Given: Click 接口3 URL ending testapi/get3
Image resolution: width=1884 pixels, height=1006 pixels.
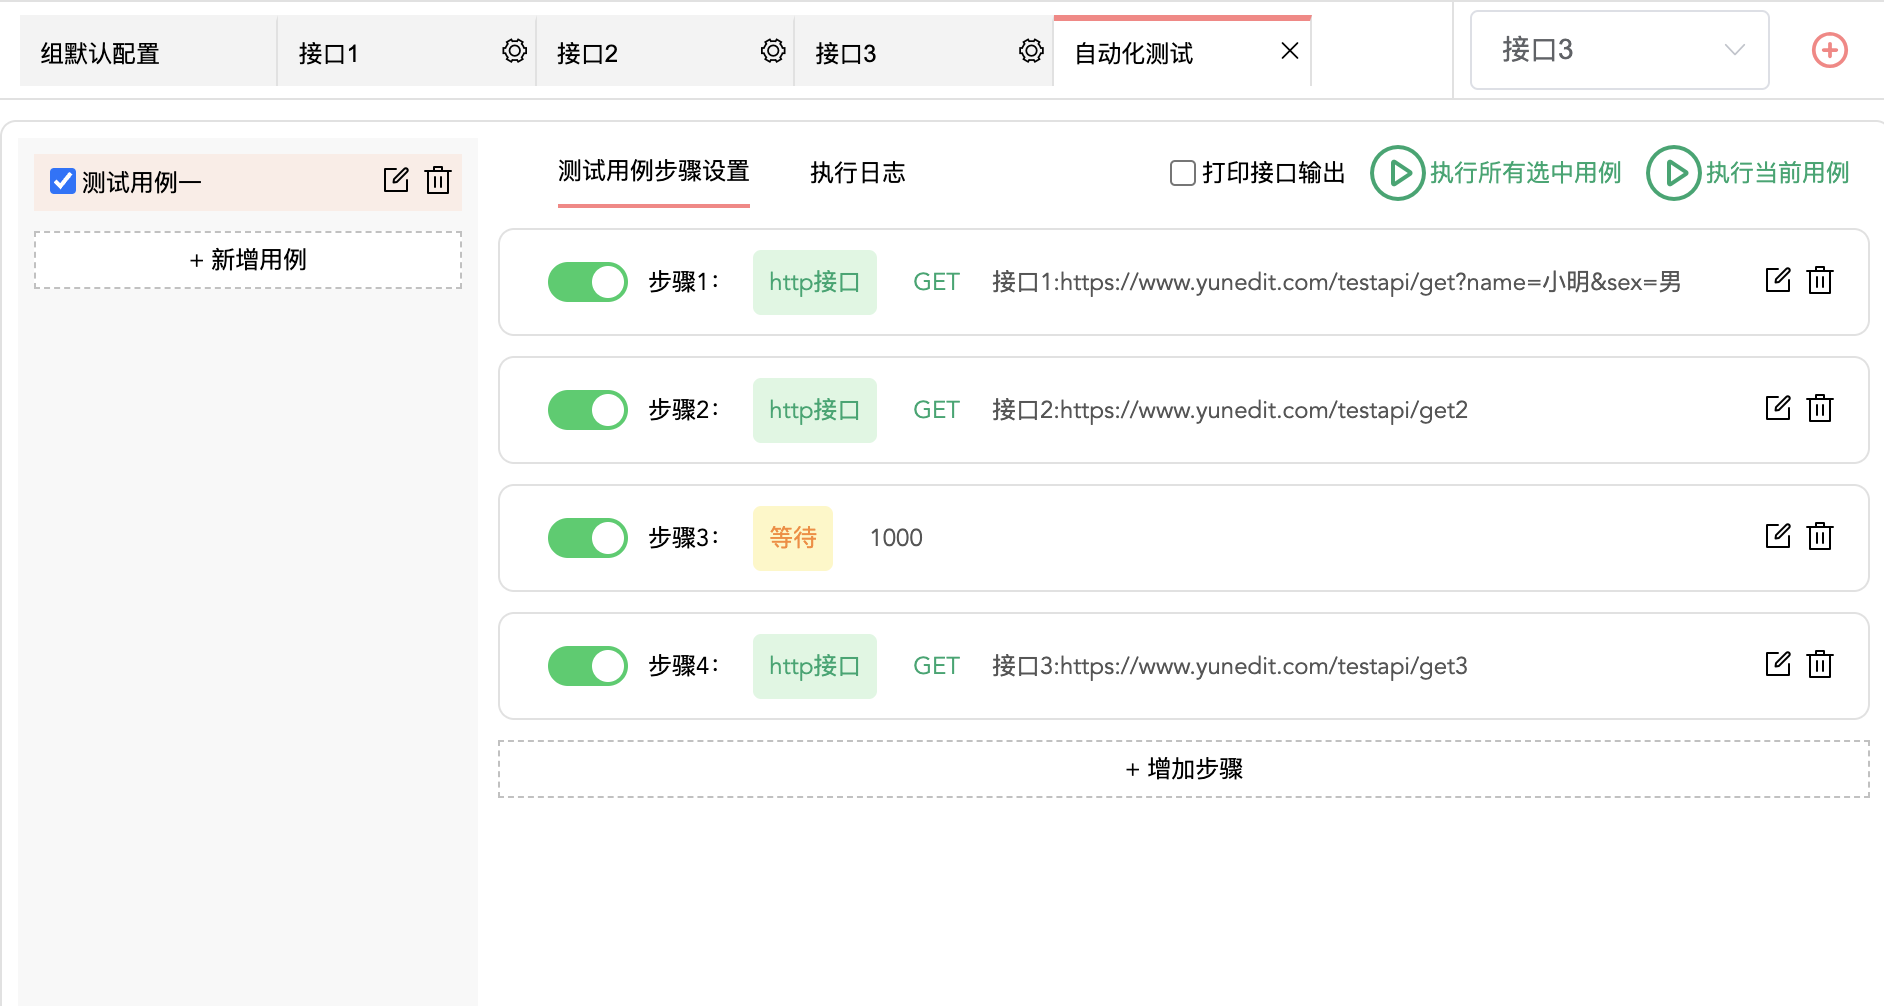Looking at the screenshot, I should [x=1230, y=666].
